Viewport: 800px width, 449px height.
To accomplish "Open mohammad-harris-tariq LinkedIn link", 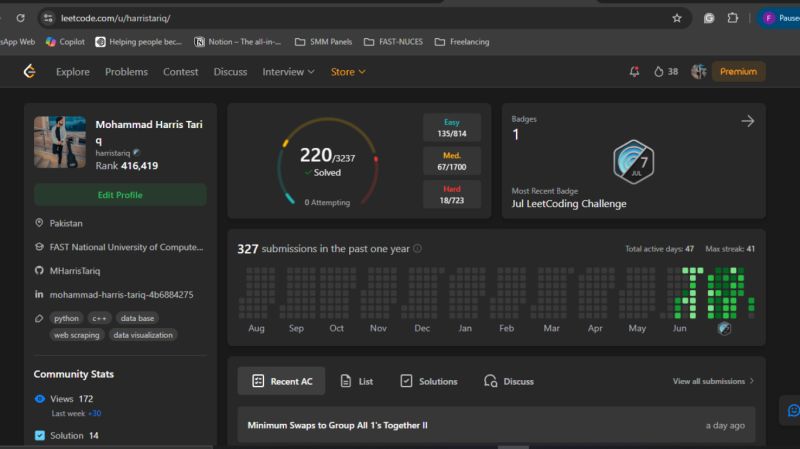I will pyautogui.click(x=121, y=294).
